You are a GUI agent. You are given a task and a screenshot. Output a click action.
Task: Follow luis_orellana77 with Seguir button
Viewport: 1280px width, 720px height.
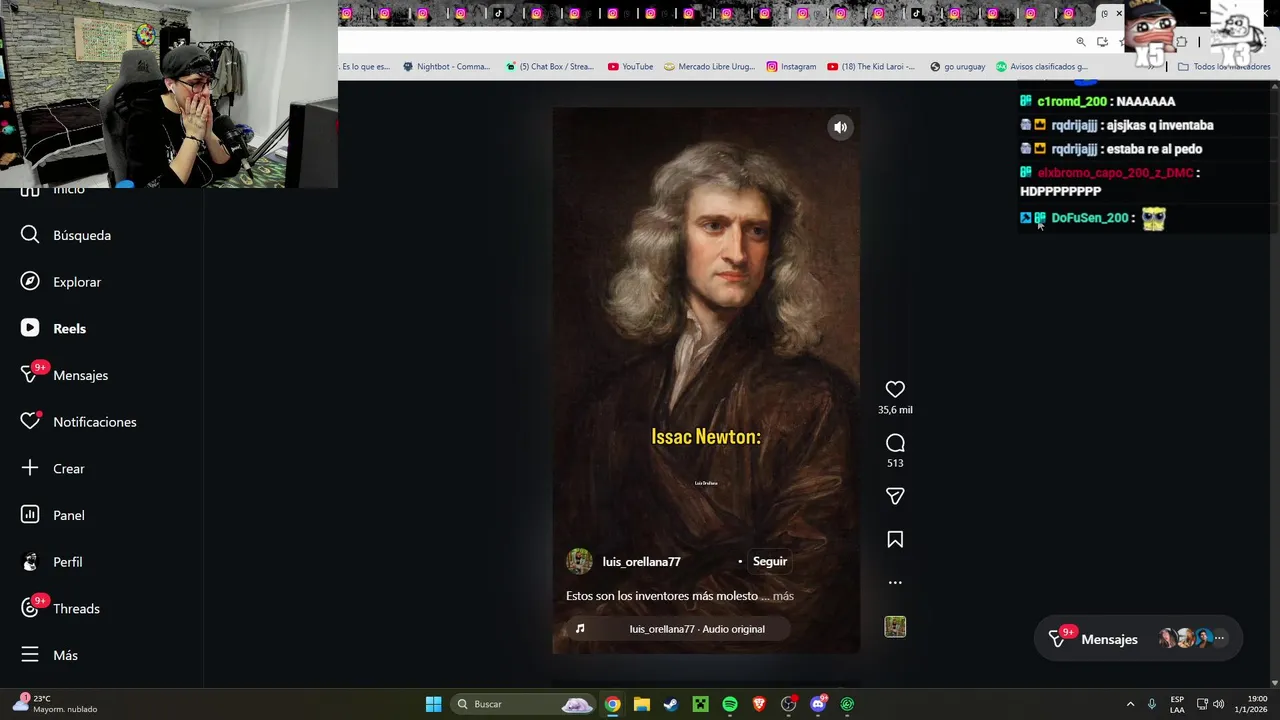click(x=770, y=561)
